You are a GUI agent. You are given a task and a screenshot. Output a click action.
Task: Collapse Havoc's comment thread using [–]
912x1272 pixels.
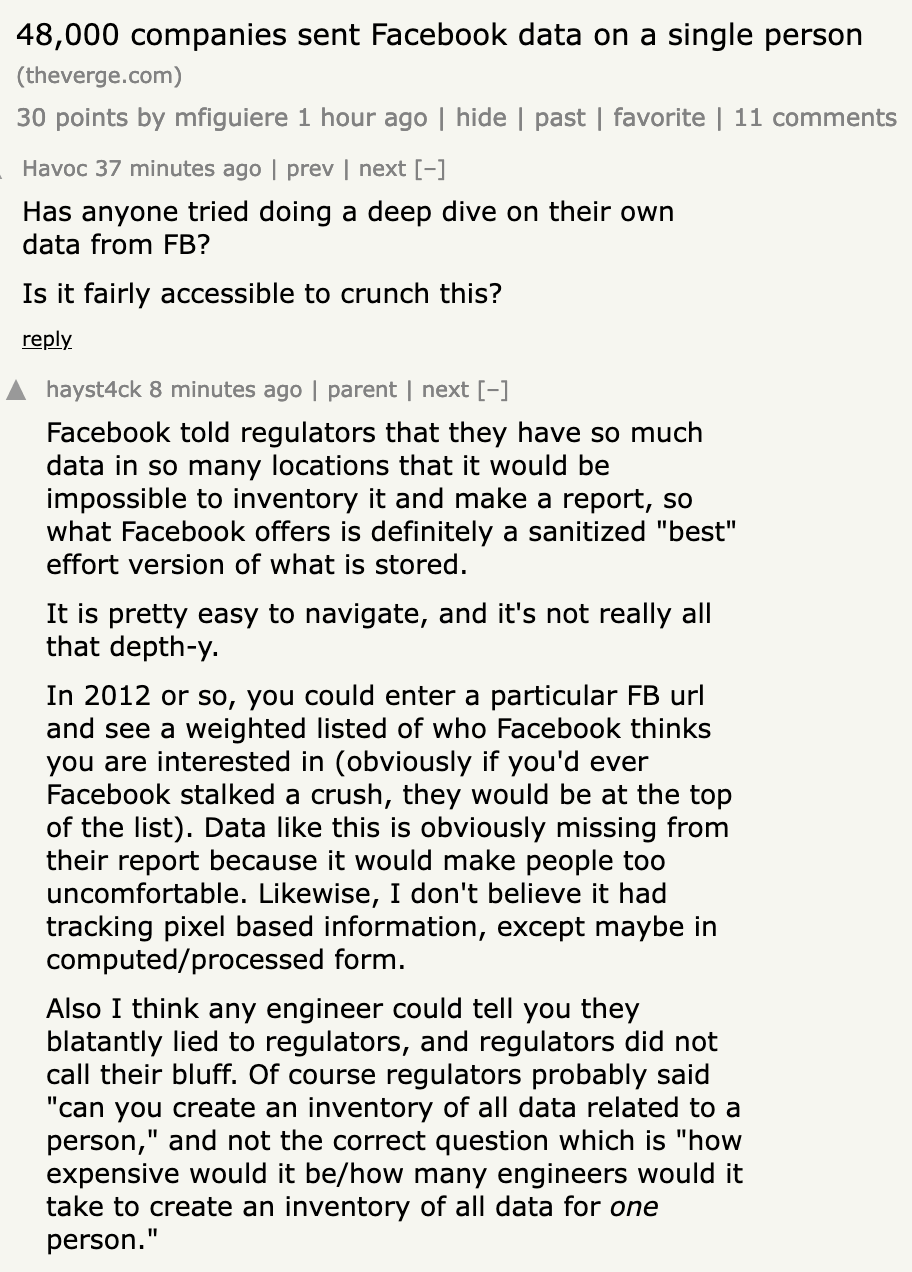click(x=430, y=168)
